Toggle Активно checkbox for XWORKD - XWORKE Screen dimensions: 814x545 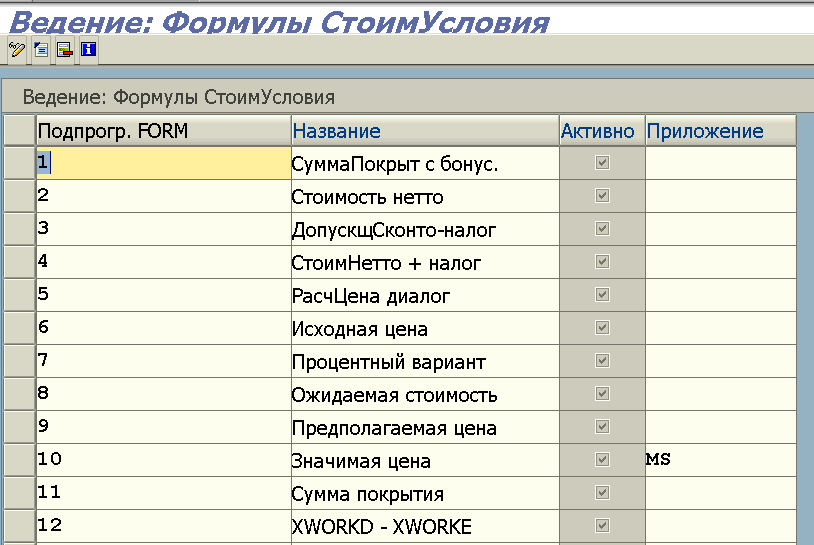coord(602,526)
